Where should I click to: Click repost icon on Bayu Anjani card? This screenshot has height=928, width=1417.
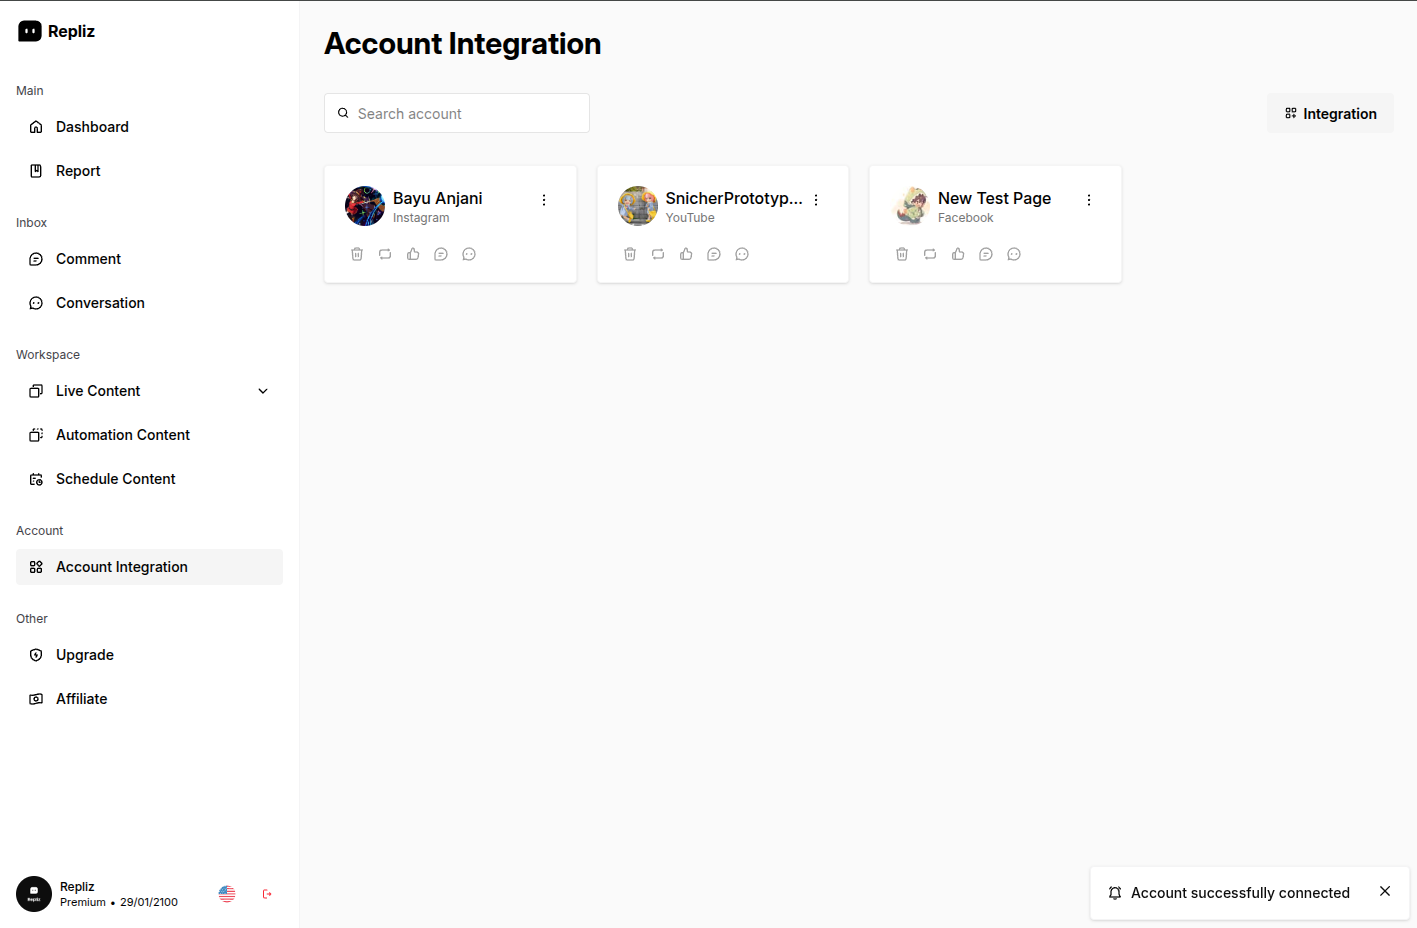(385, 254)
